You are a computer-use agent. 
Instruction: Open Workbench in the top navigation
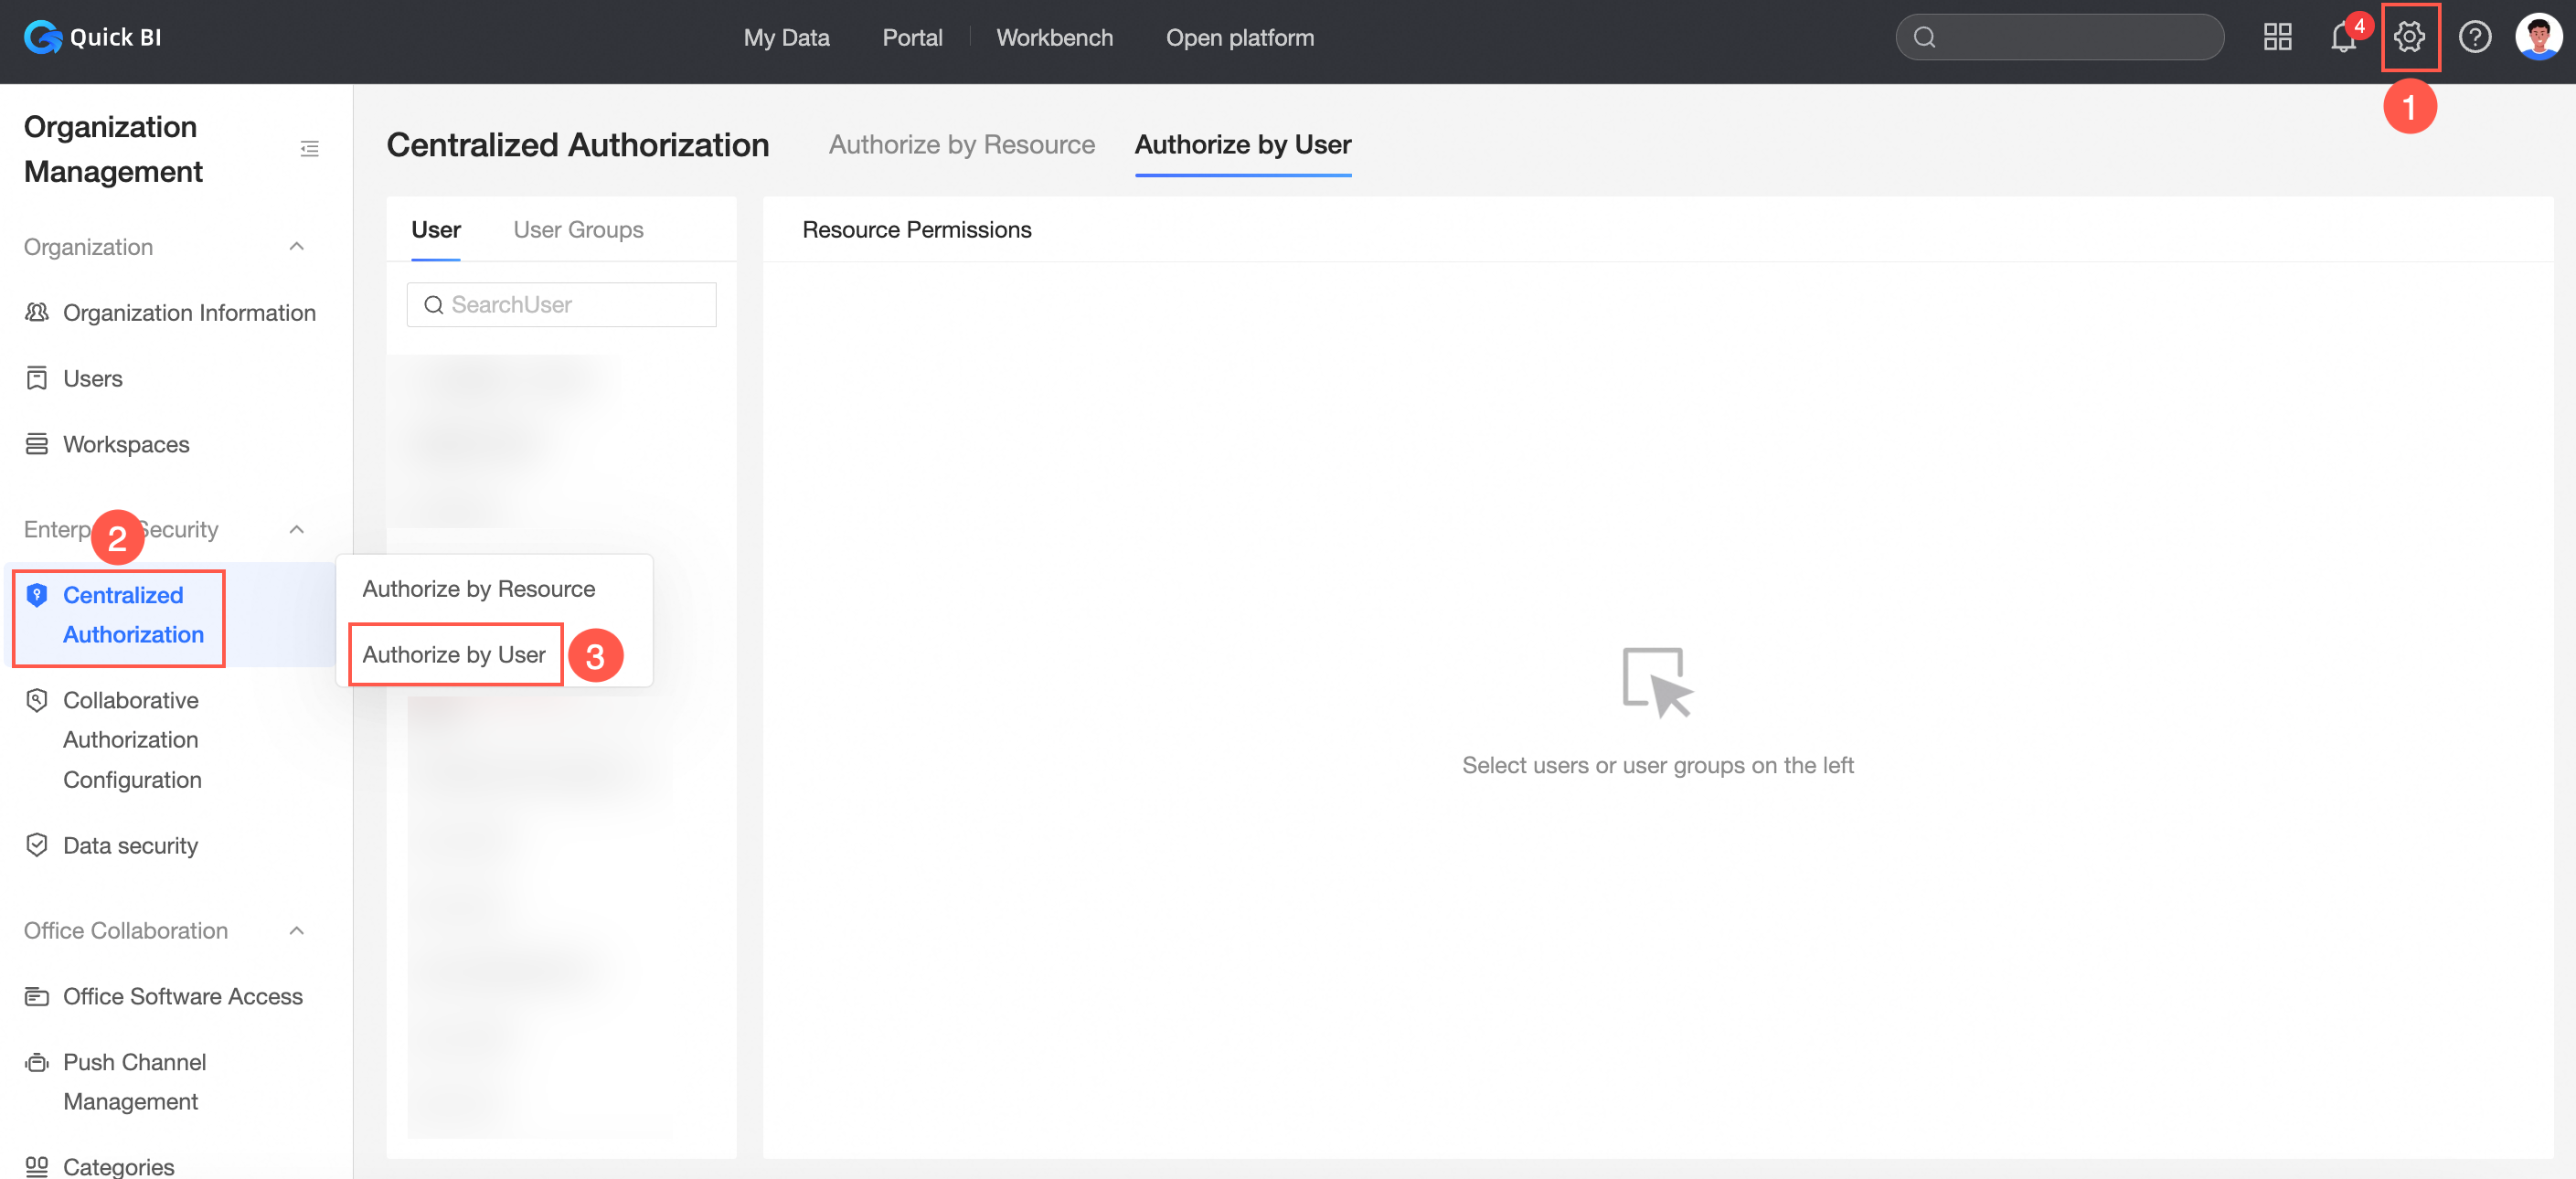point(1054,37)
